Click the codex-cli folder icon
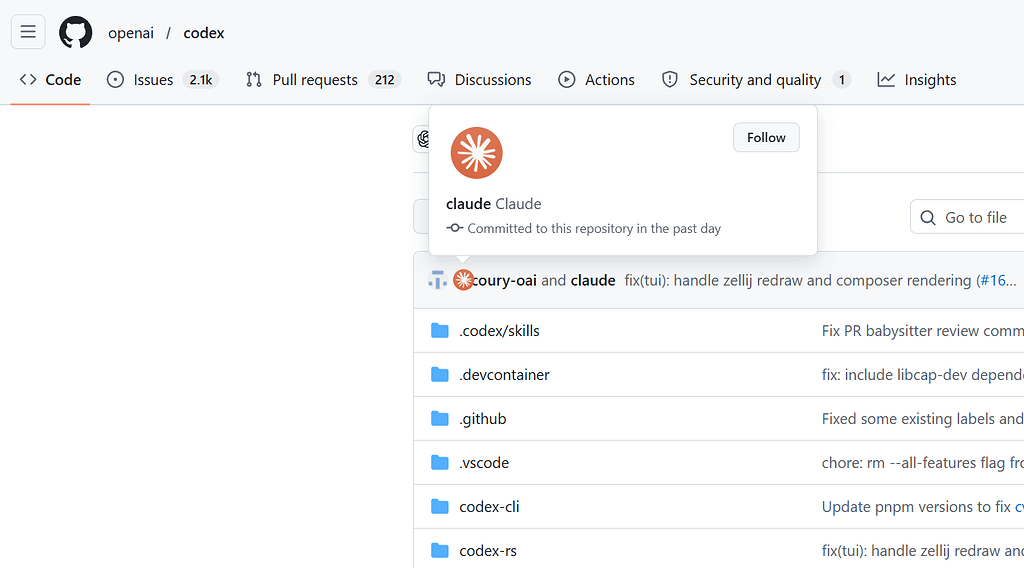Screen dimensions: 1024x568 click(440, 507)
